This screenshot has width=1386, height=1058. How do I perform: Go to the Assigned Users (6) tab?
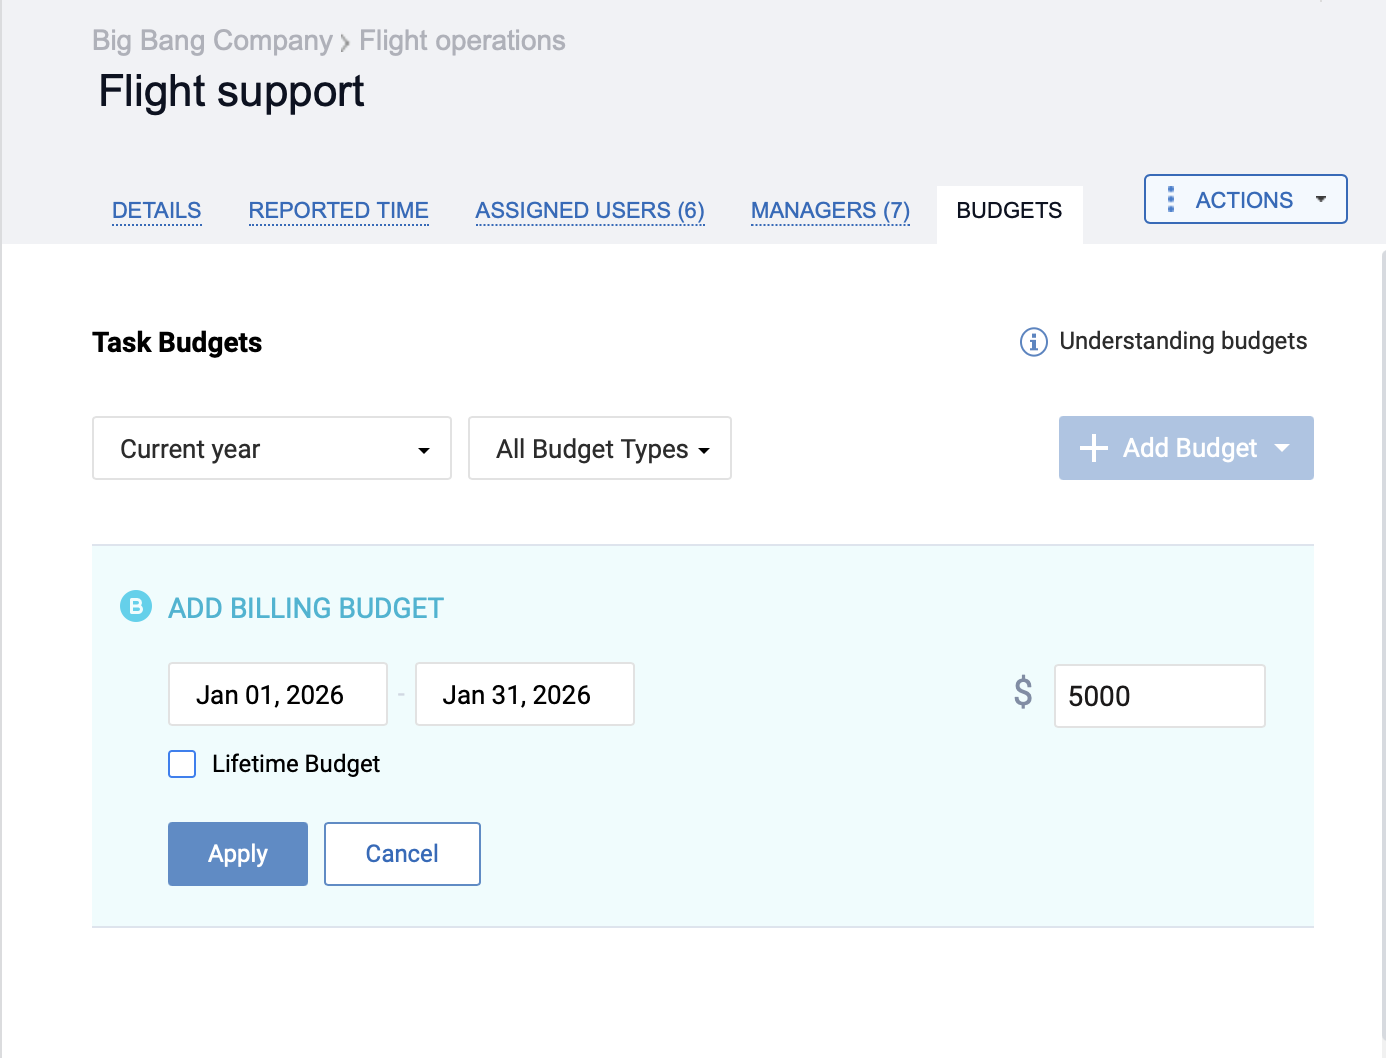(x=589, y=210)
